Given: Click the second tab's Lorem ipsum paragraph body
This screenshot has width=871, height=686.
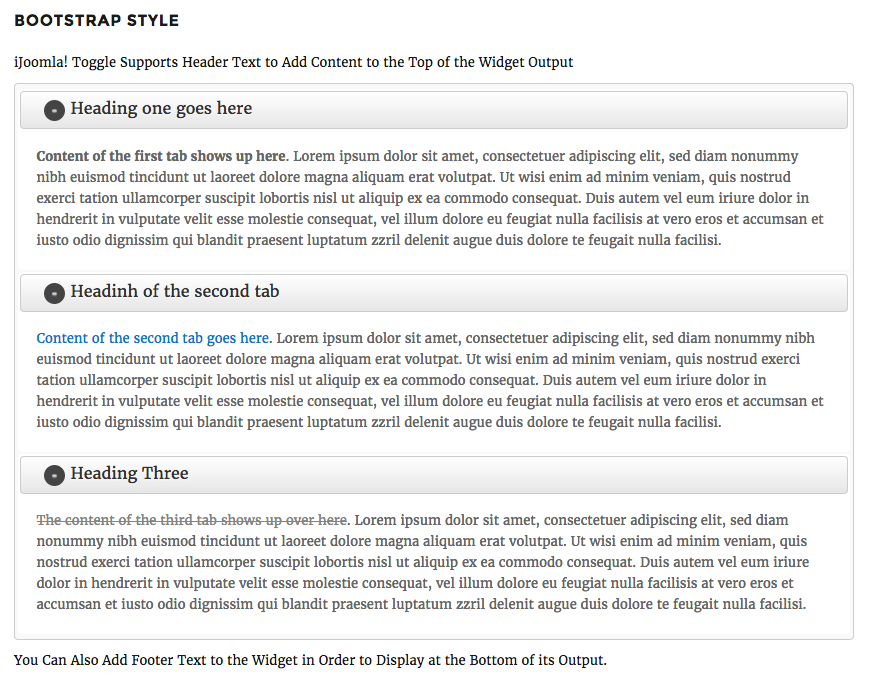Looking at the screenshot, I should pos(430,380).
